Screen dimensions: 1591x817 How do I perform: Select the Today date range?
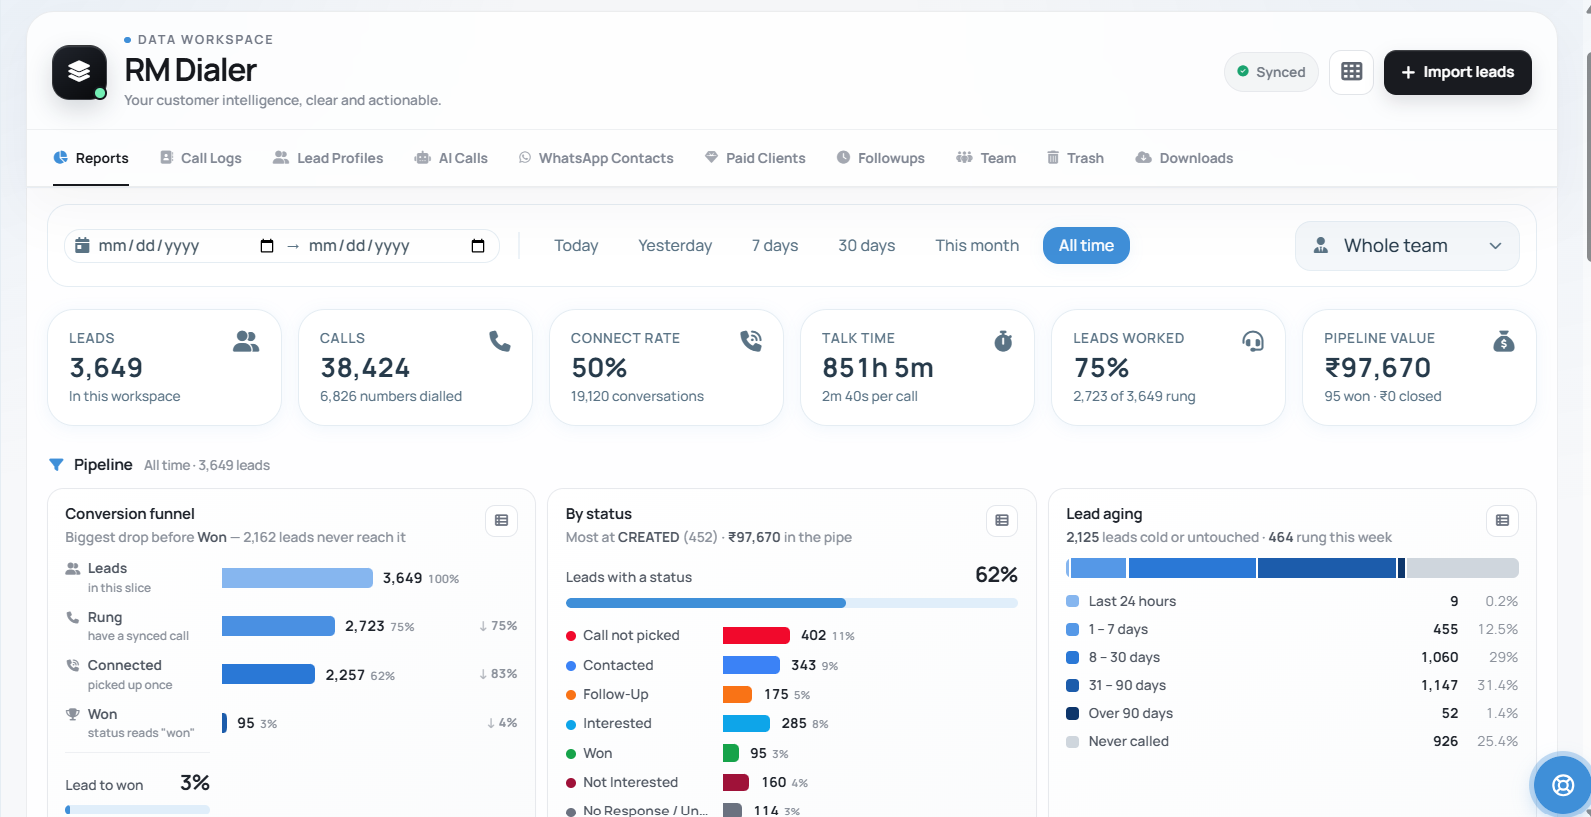click(x=576, y=246)
